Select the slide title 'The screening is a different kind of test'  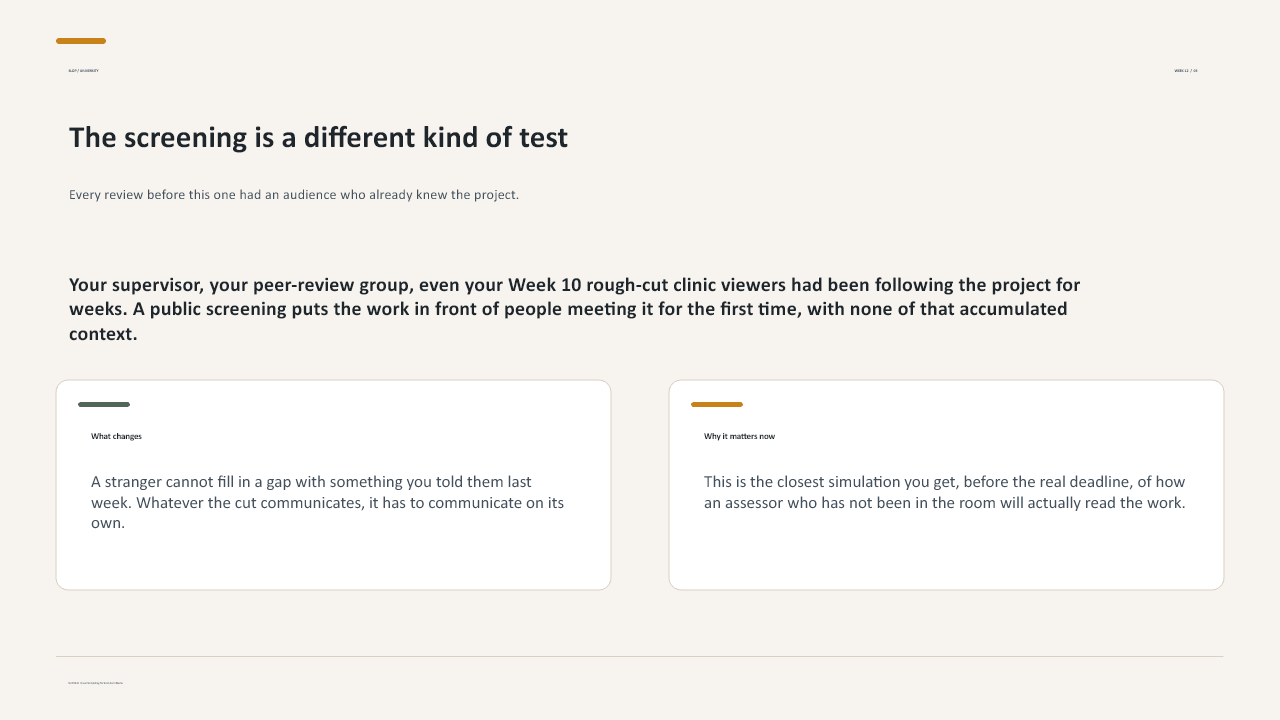318,138
